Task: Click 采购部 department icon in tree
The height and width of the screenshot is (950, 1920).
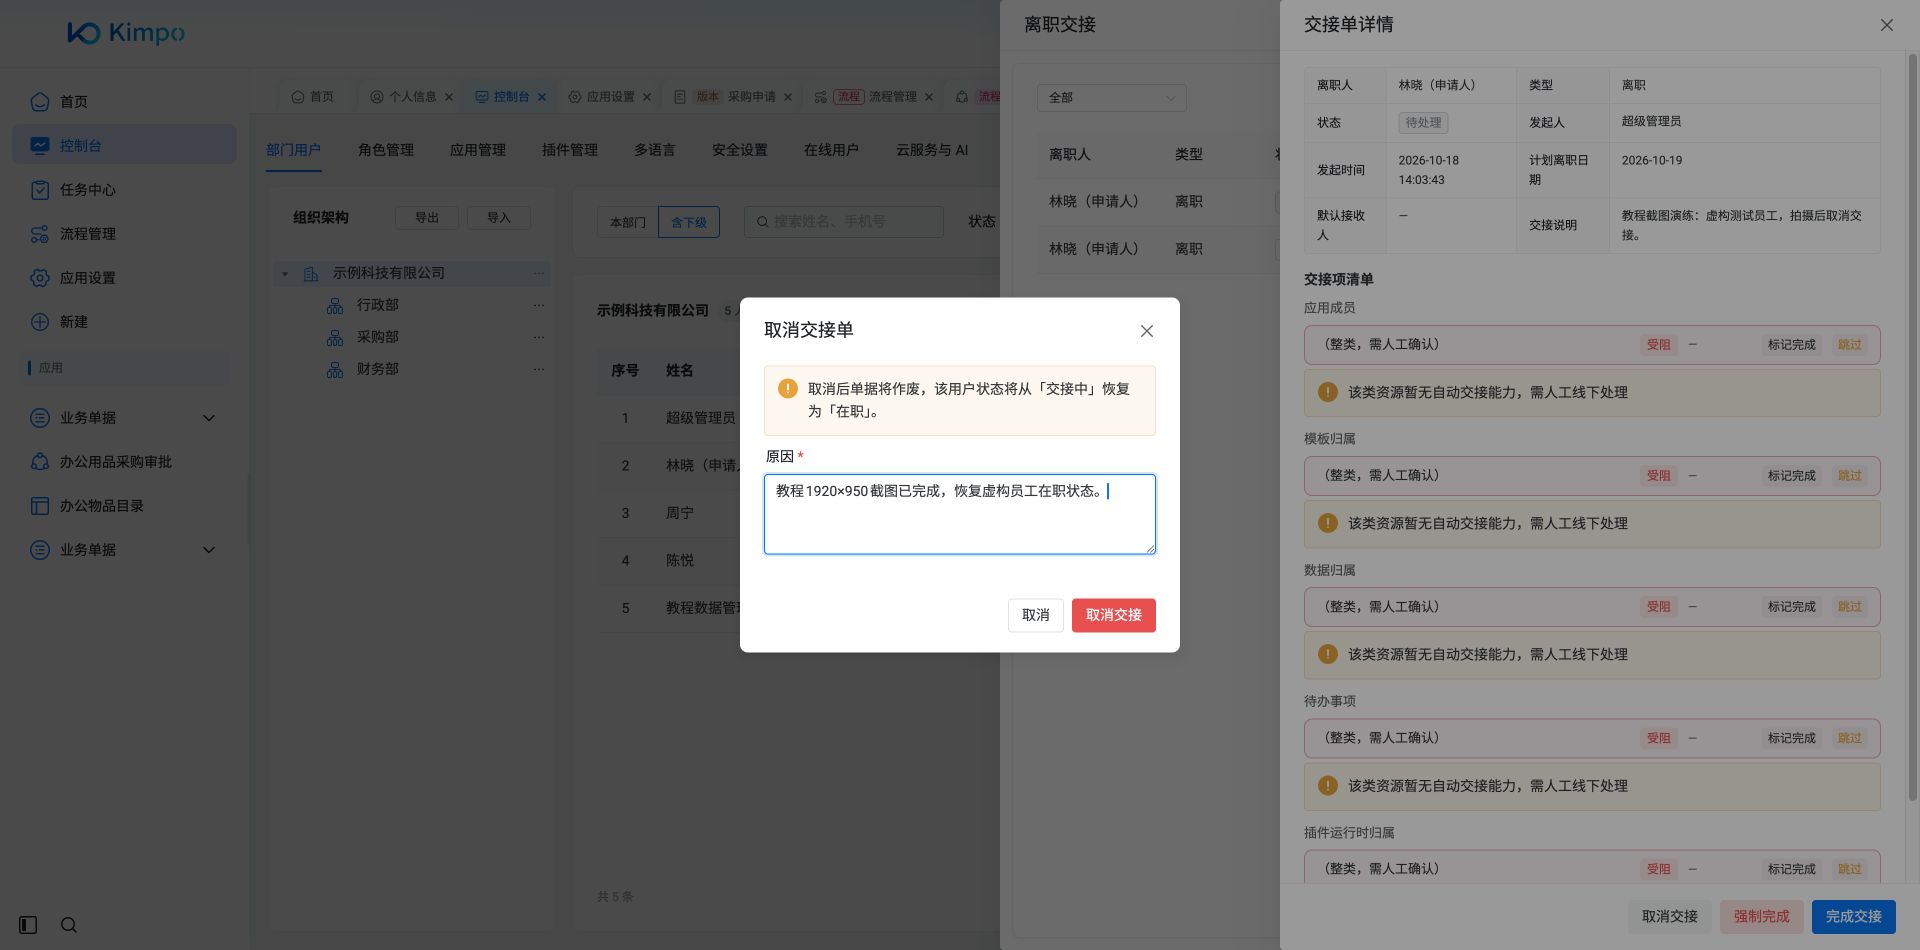Action: click(335, 337)
